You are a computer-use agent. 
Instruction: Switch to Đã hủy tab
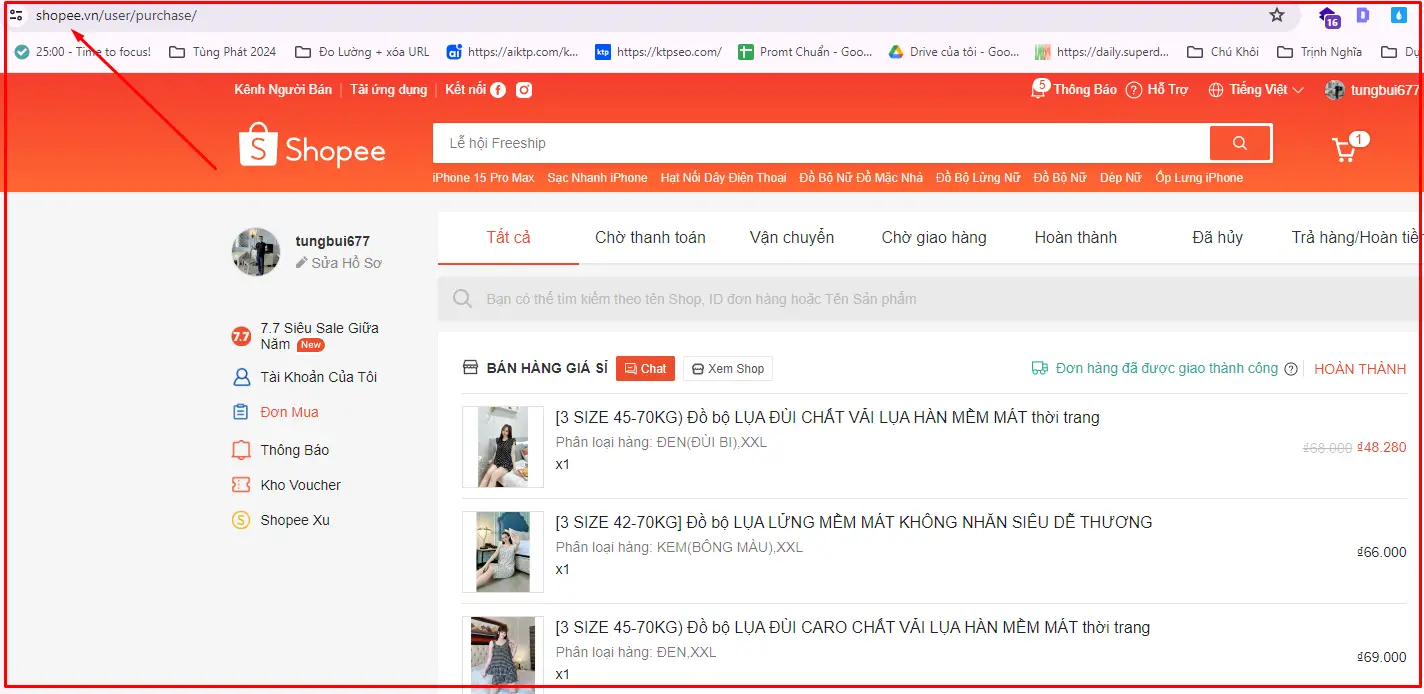[1217, 238]
